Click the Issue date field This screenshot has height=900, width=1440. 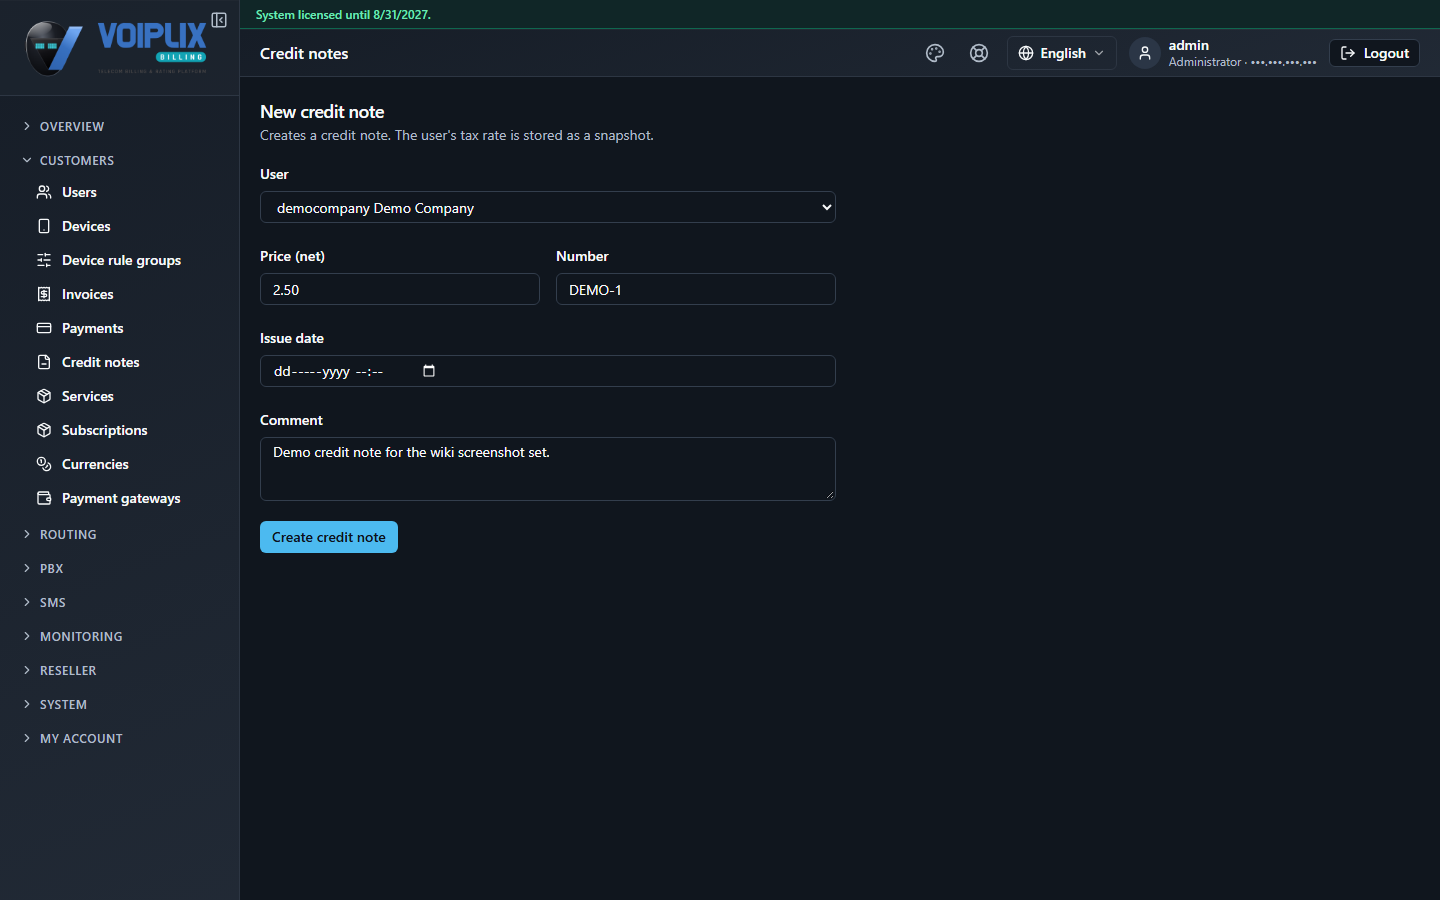coord(548,371)
